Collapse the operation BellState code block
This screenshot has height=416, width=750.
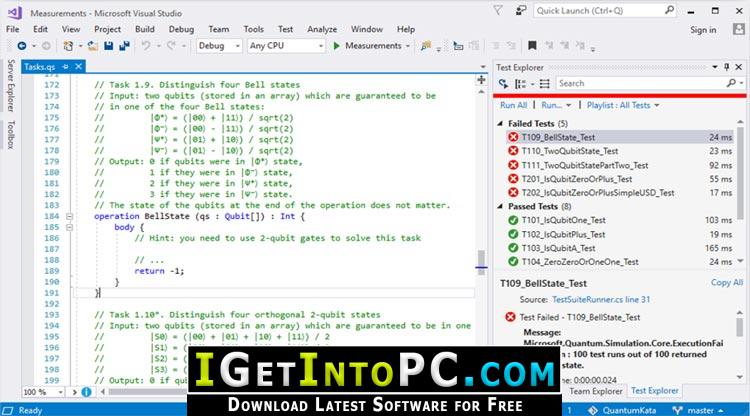(69, 217)
